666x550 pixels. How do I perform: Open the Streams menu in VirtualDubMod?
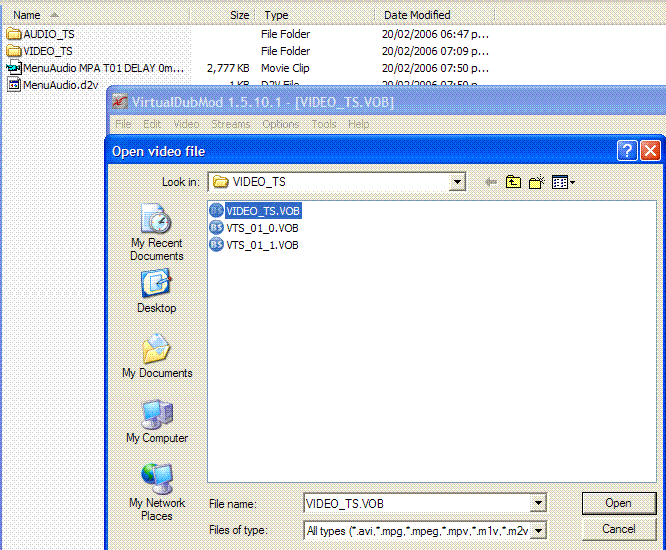pos(231,124)
